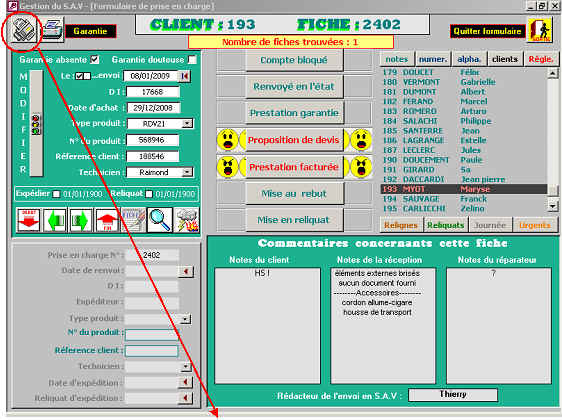Click the fax/print machine icon circled in red
Screen dimensions: 562x420
(23, 30)
